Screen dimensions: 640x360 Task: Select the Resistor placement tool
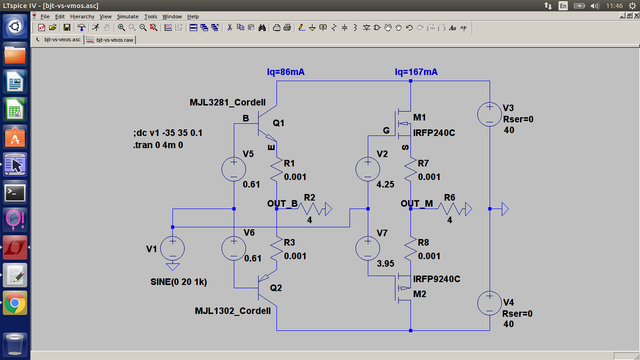[x=334, y=28]
